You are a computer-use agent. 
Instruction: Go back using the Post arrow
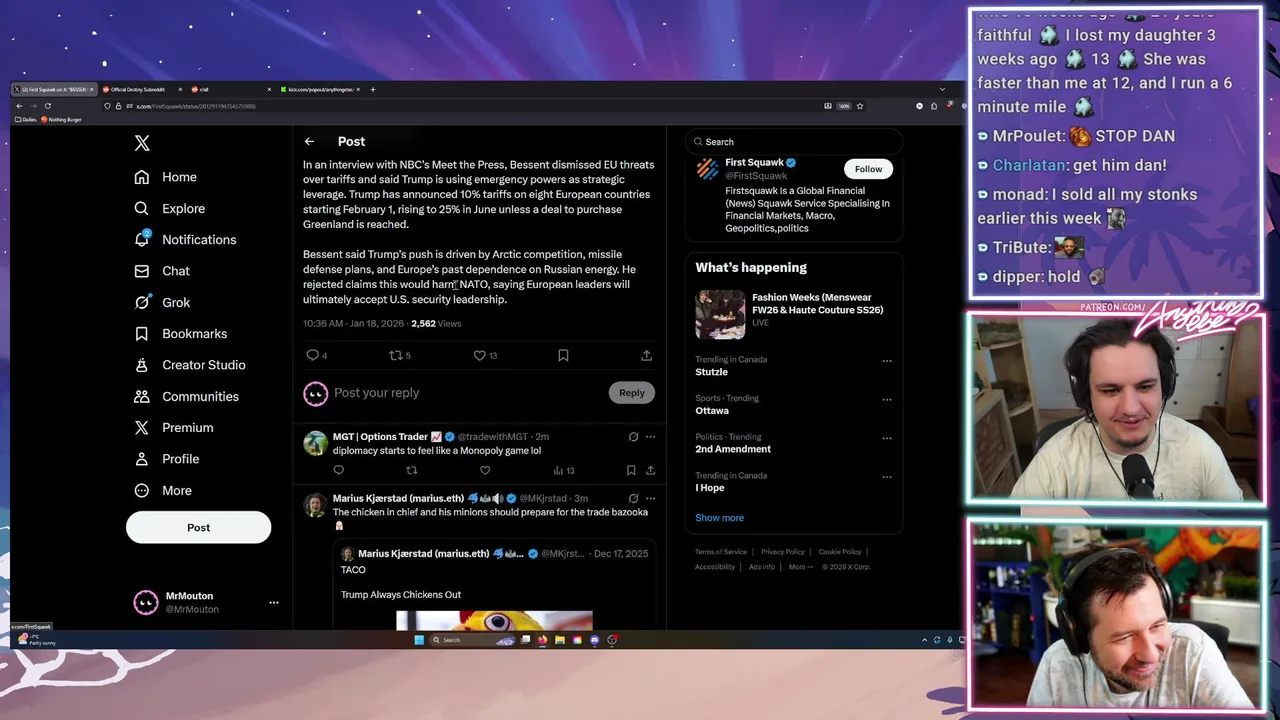pos(309,142)
